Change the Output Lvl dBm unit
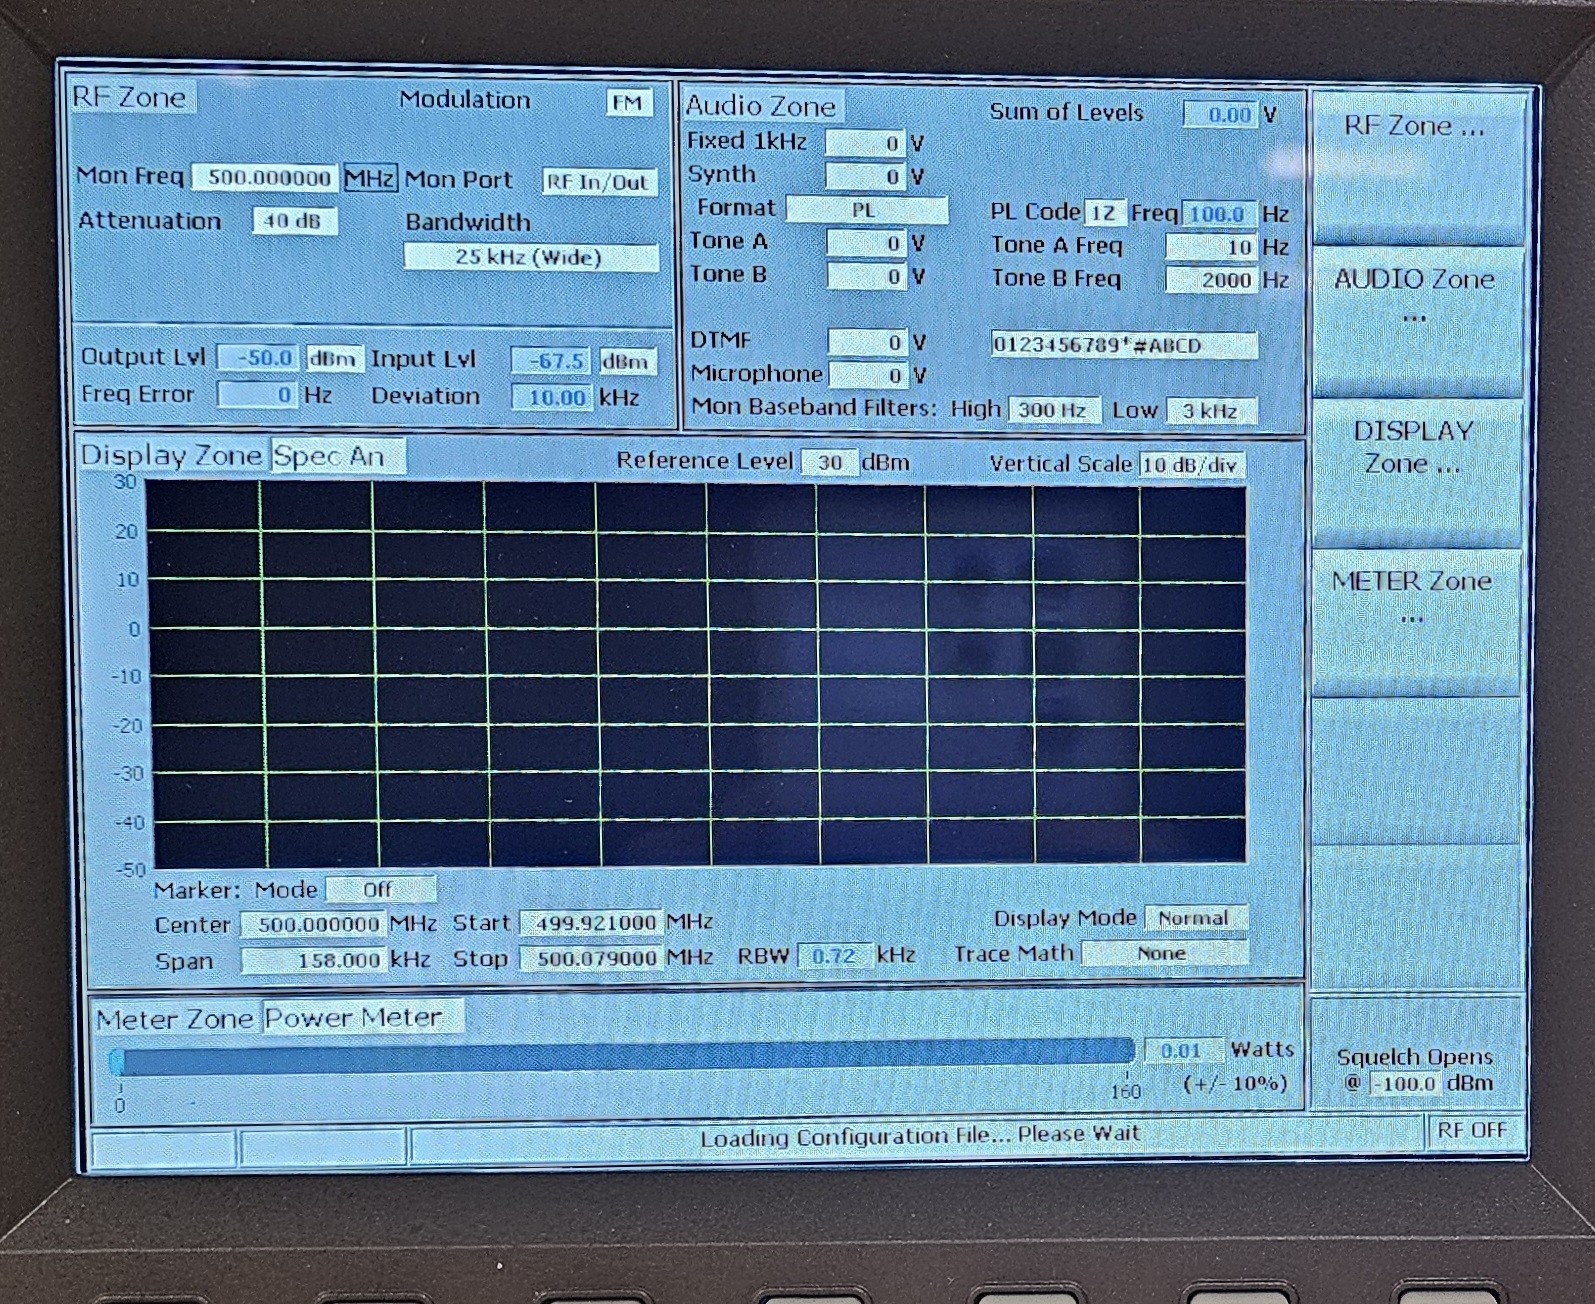Screen dimensions: 1595x1304 click(x=332, y=358)
